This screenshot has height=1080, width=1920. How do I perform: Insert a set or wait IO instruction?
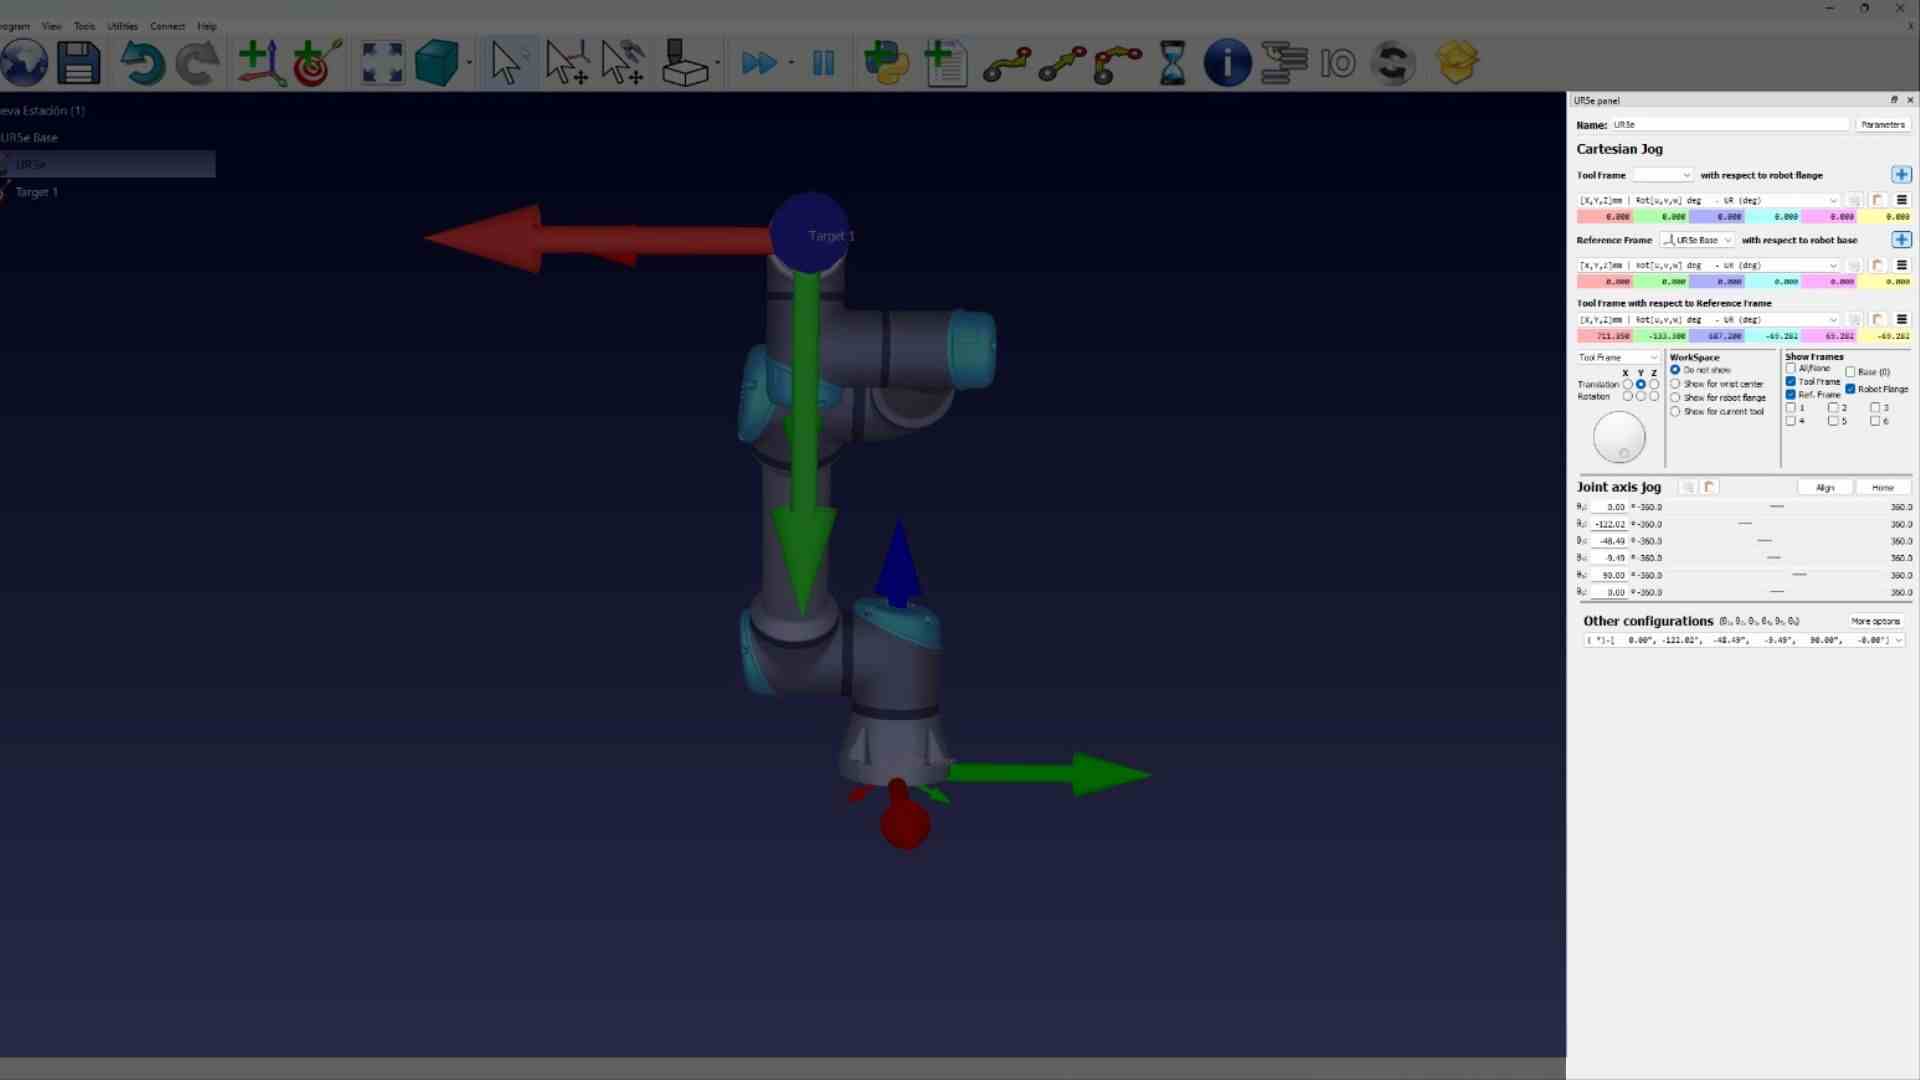click(x=1338, y=64)
